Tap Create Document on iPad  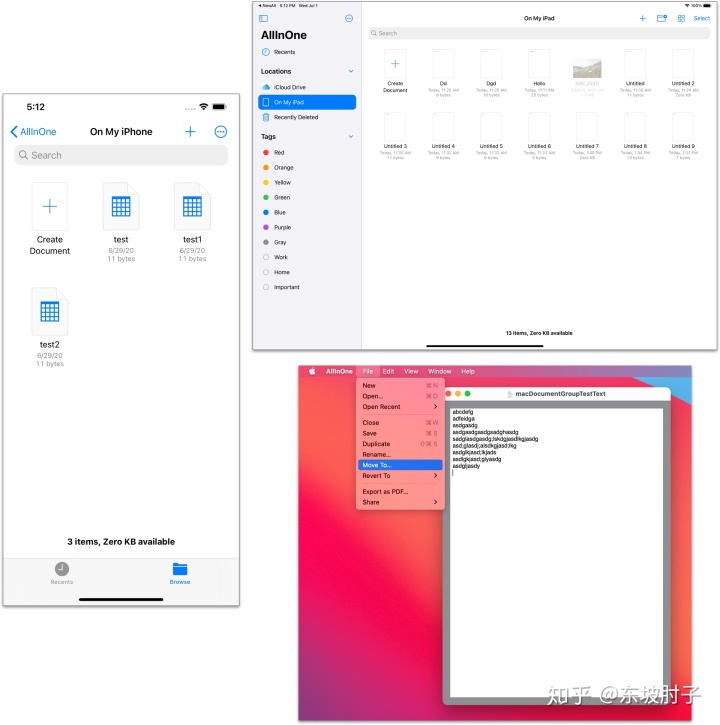click(395, 71)
